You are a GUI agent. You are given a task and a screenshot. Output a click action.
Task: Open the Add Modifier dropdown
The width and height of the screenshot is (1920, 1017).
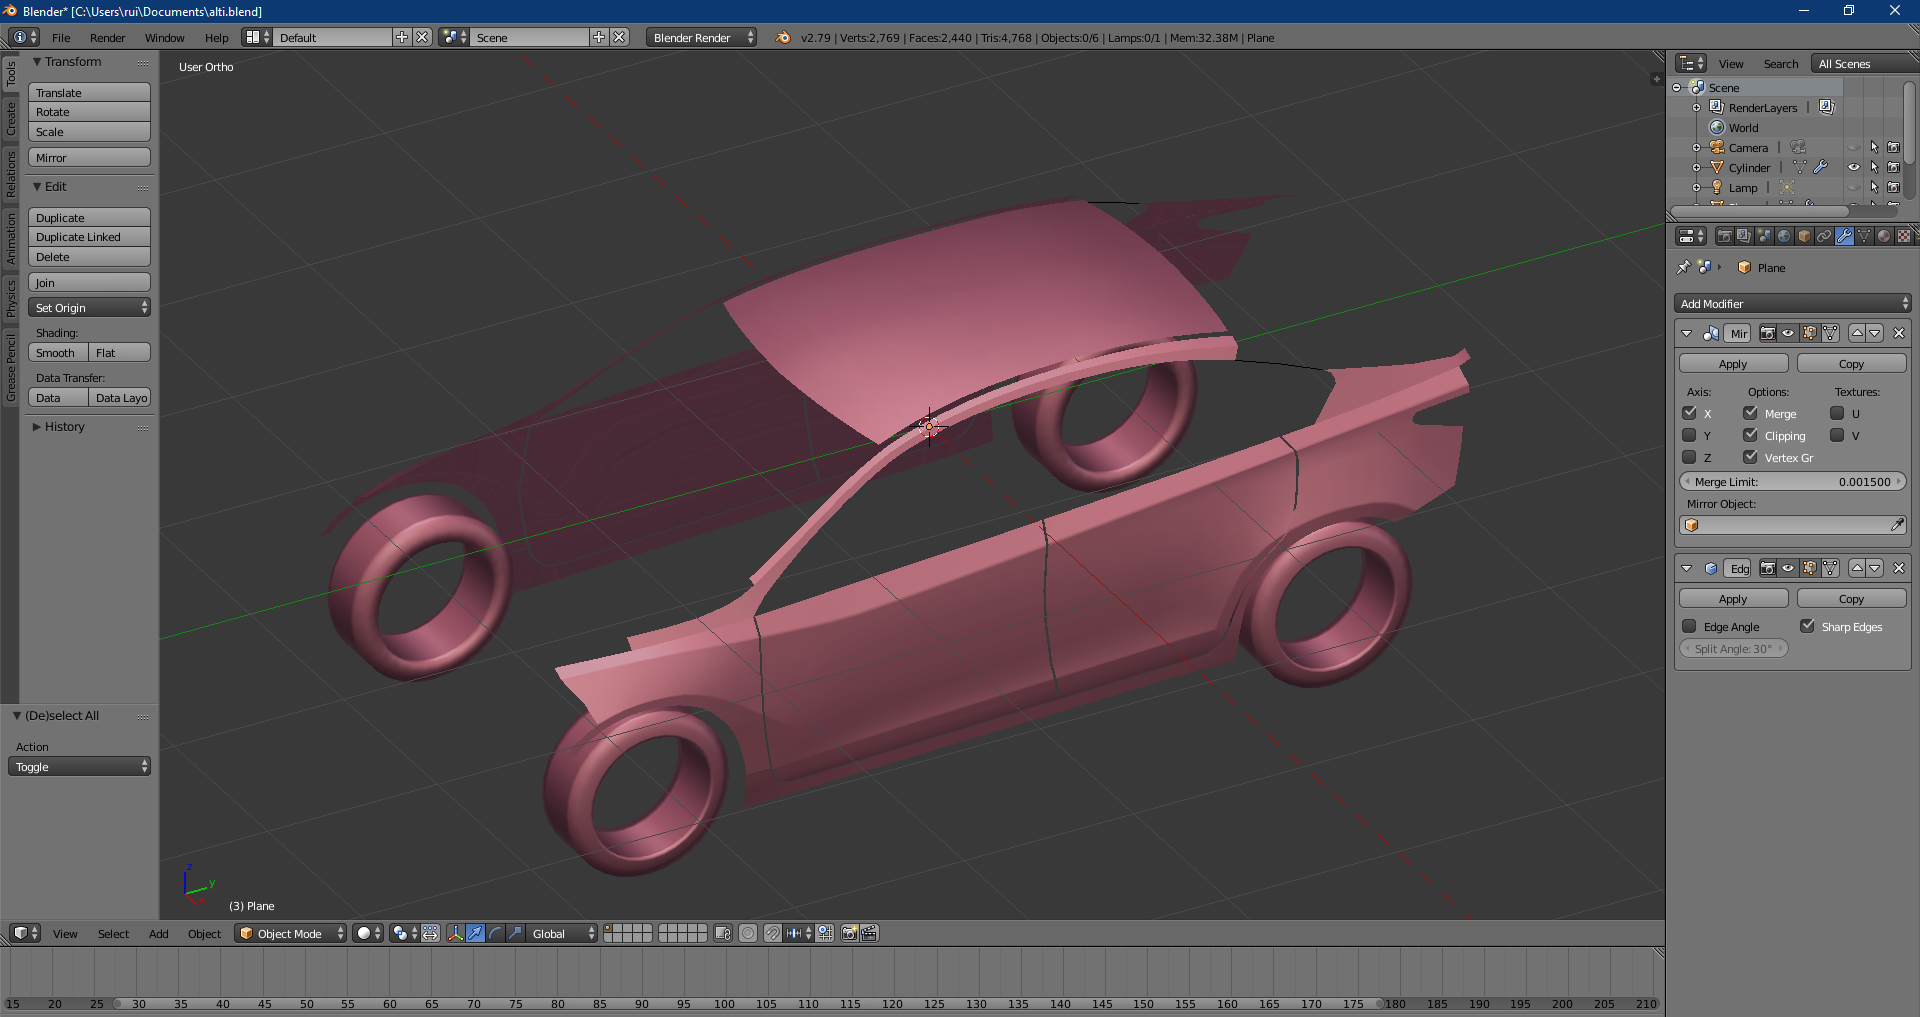(x=1792, y=304)
